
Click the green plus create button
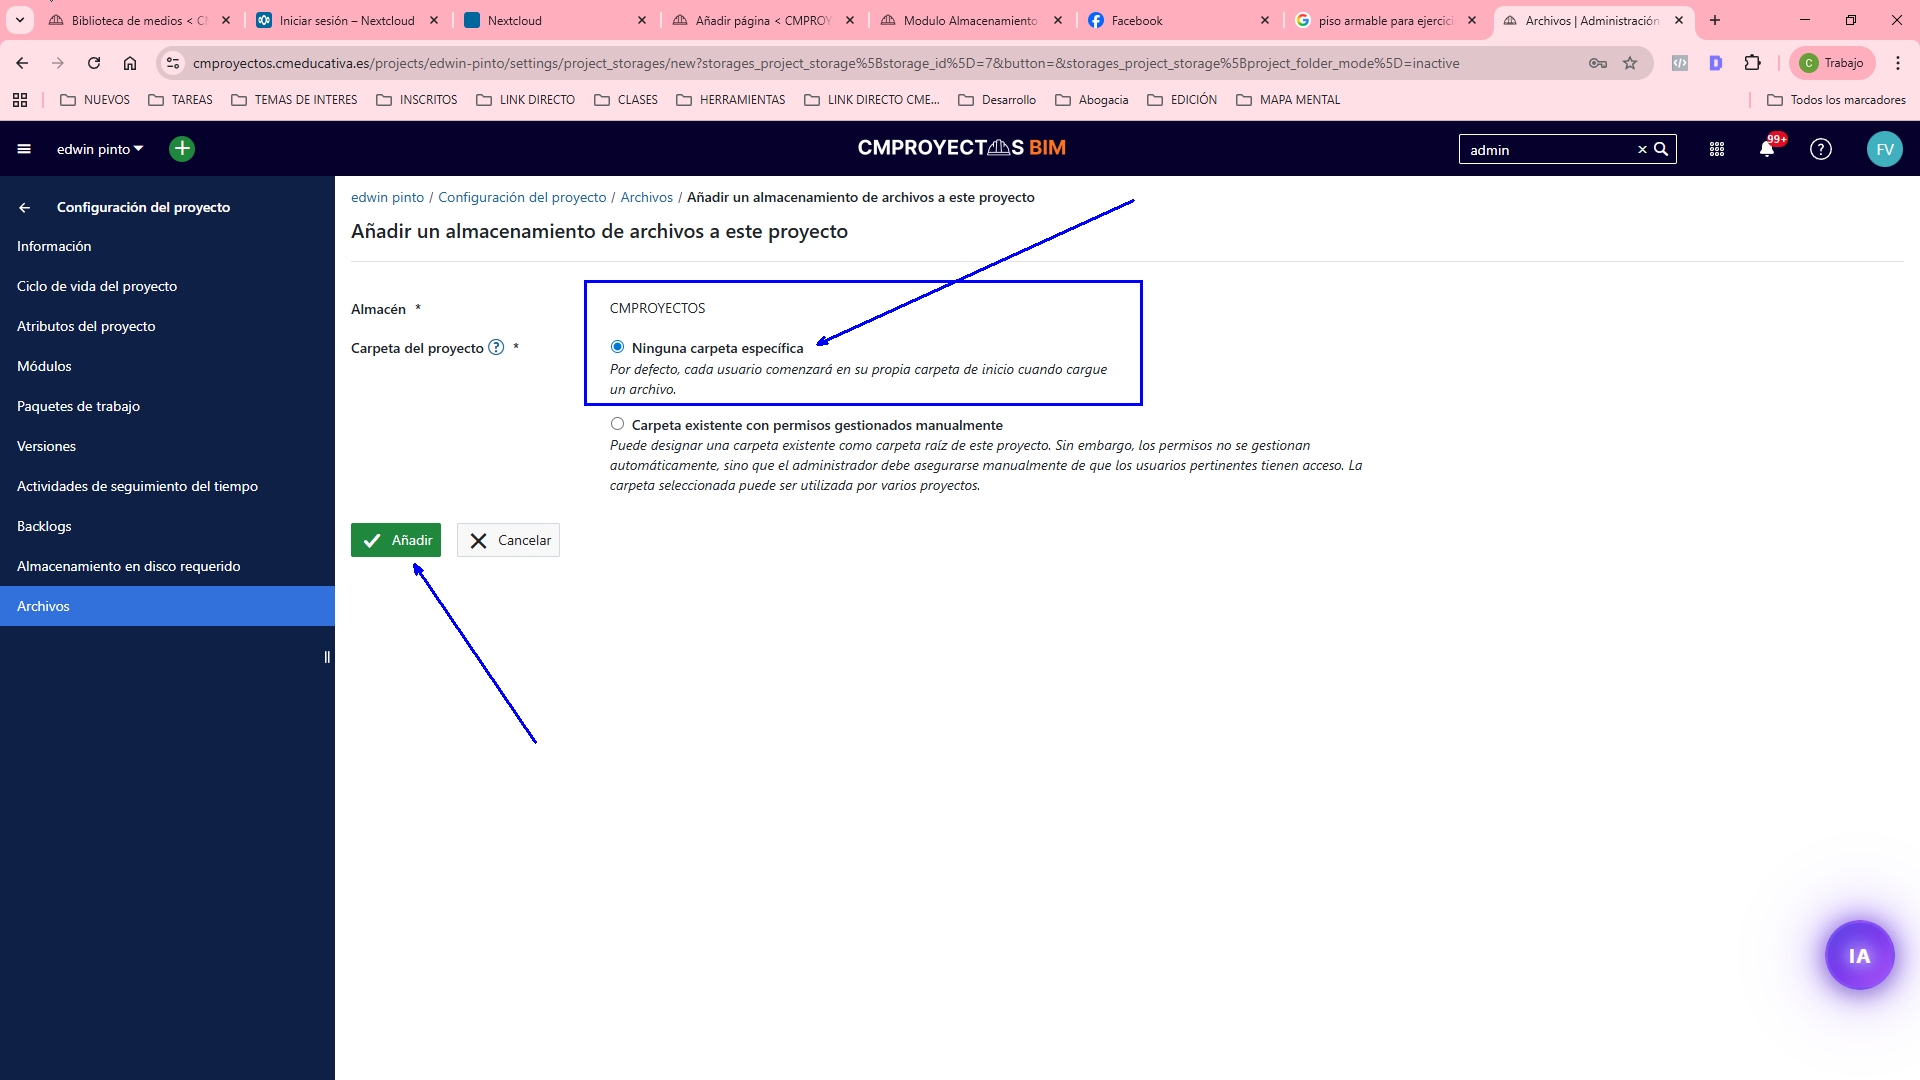click(x=182, y=149)
